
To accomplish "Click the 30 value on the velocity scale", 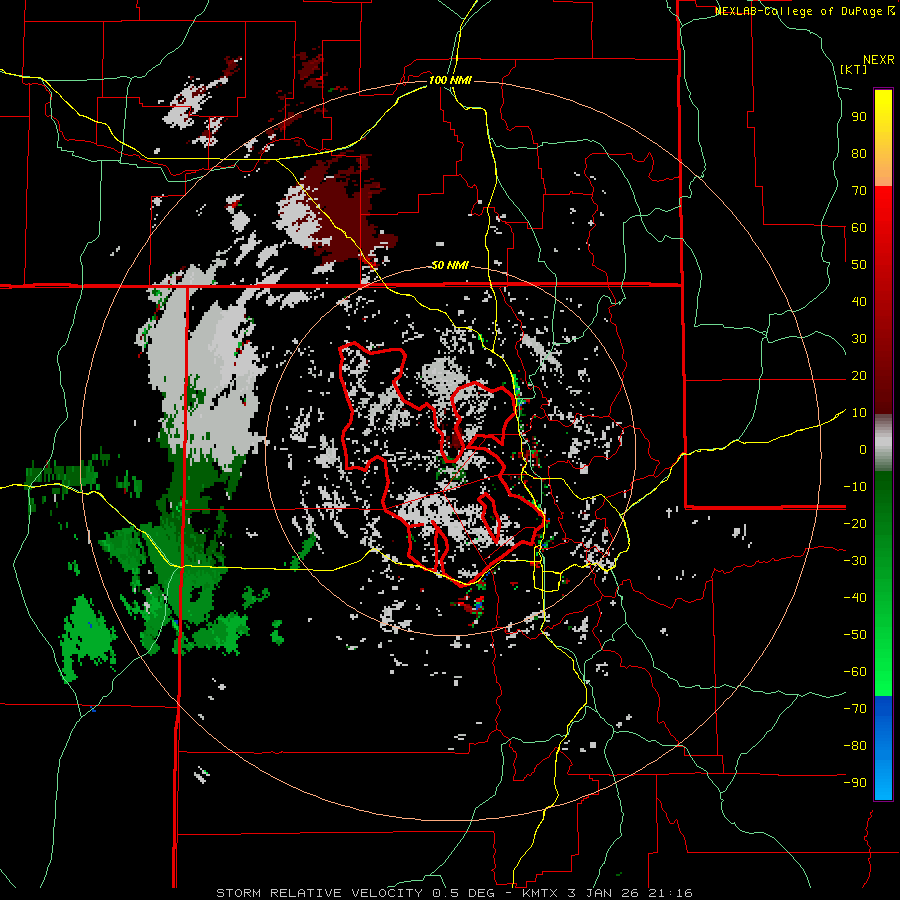I will point(859,339).
